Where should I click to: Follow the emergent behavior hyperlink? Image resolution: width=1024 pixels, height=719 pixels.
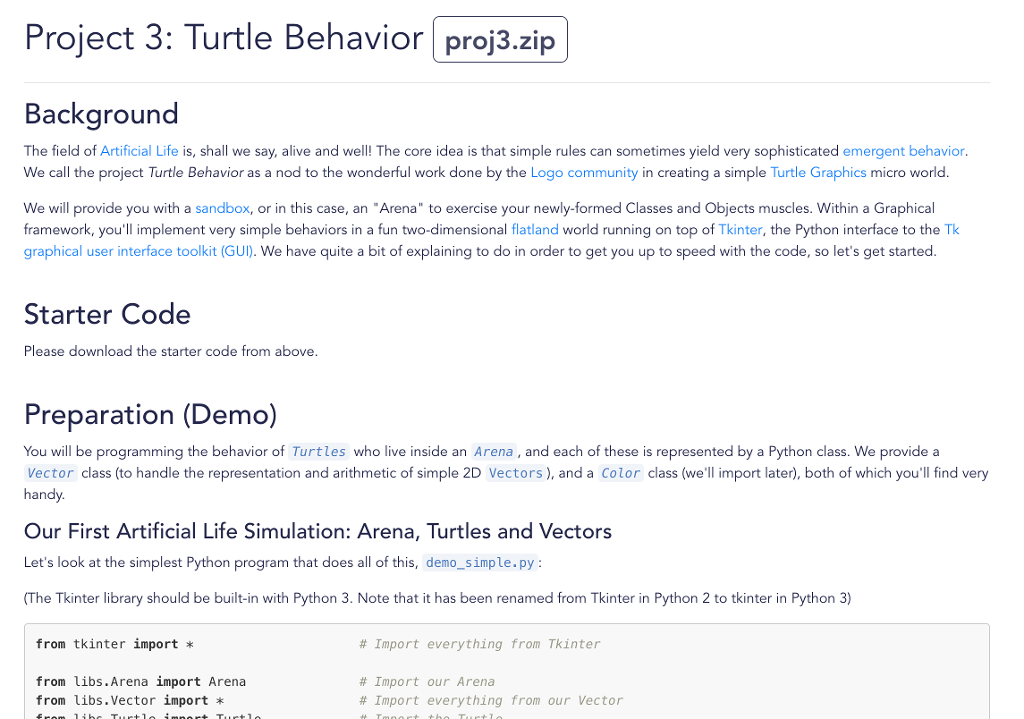coord(902,150)
